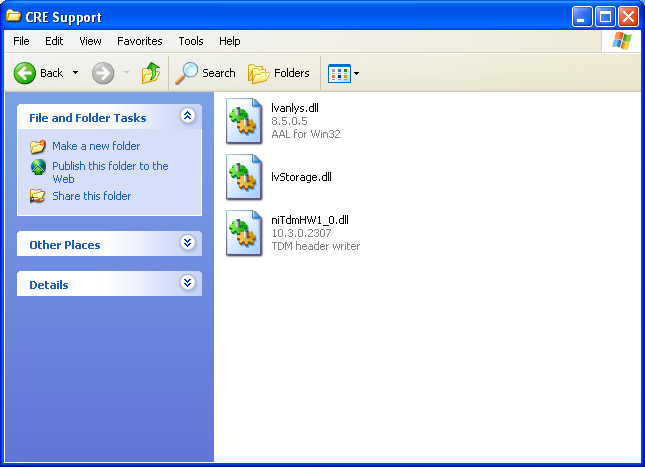Viewport: 645px width, 467px height.
Task: Click the share folder hand icon
Action: click(37, 196)
